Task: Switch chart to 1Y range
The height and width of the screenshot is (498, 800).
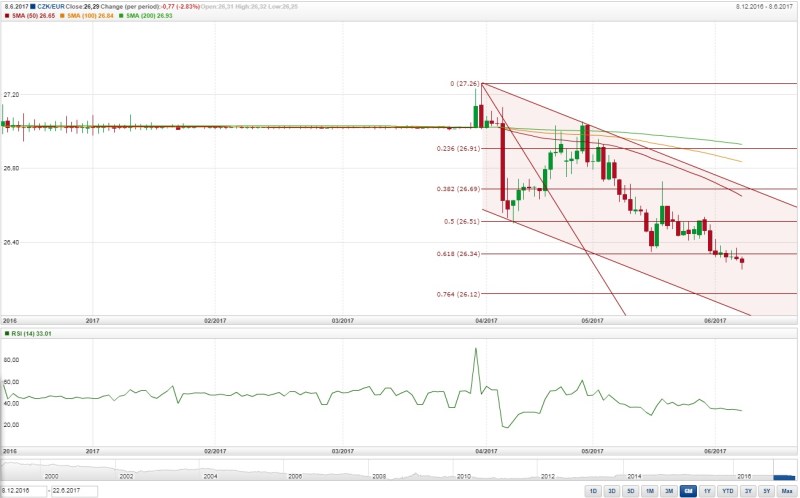Action: pyautogui.click(x=708, y=491)
